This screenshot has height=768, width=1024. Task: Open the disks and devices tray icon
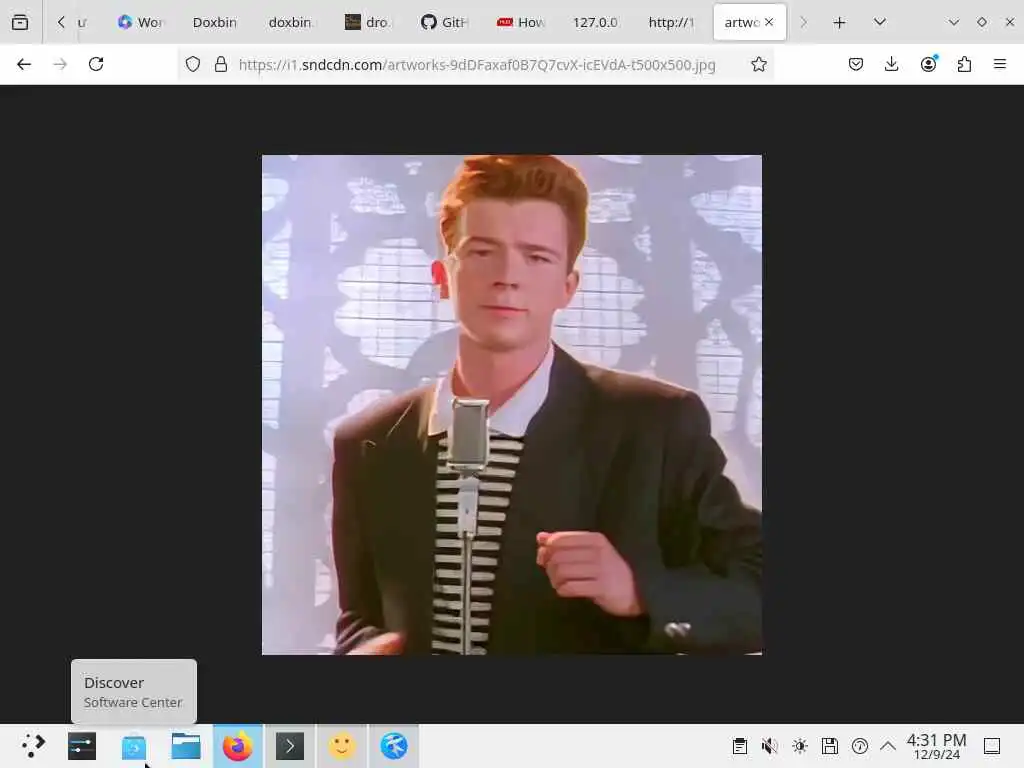(829, 746)
